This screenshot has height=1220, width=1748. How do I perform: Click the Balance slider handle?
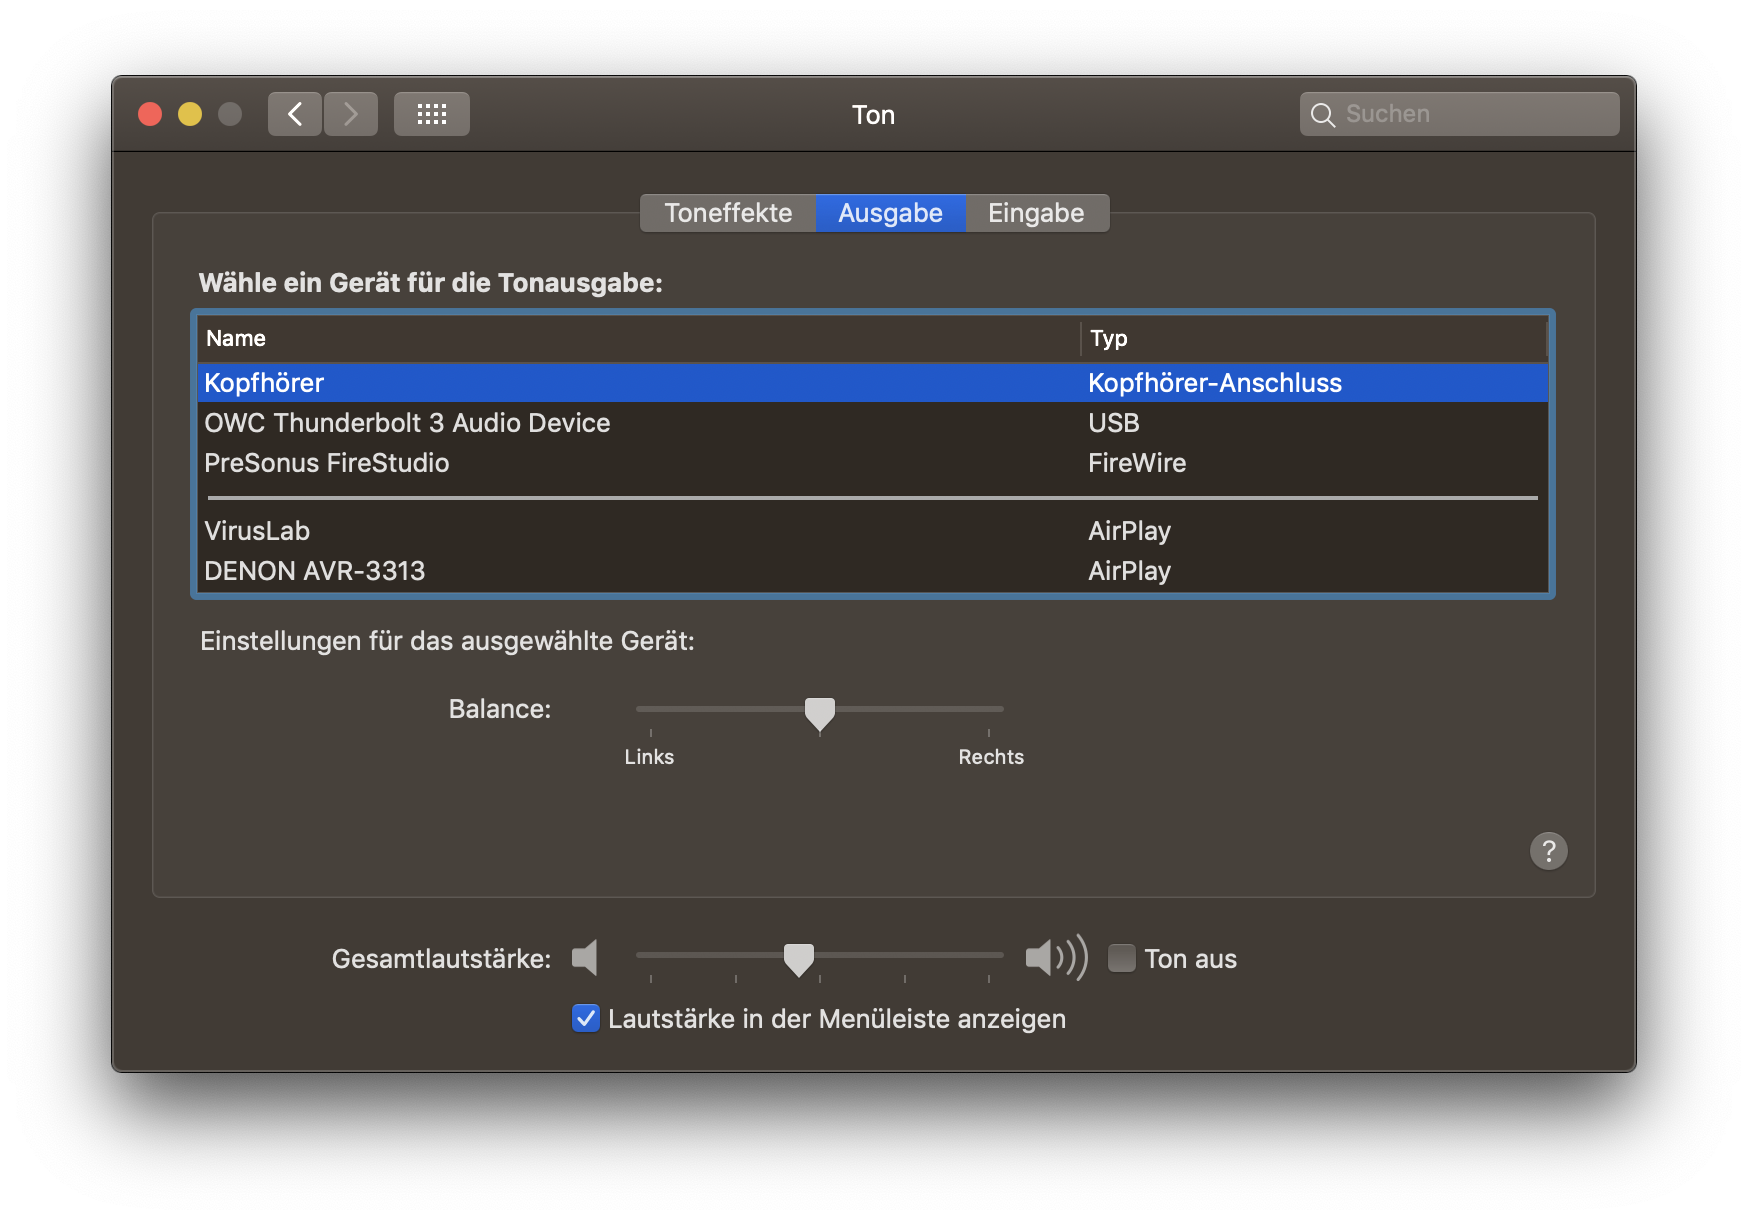[x=820, y=713]
